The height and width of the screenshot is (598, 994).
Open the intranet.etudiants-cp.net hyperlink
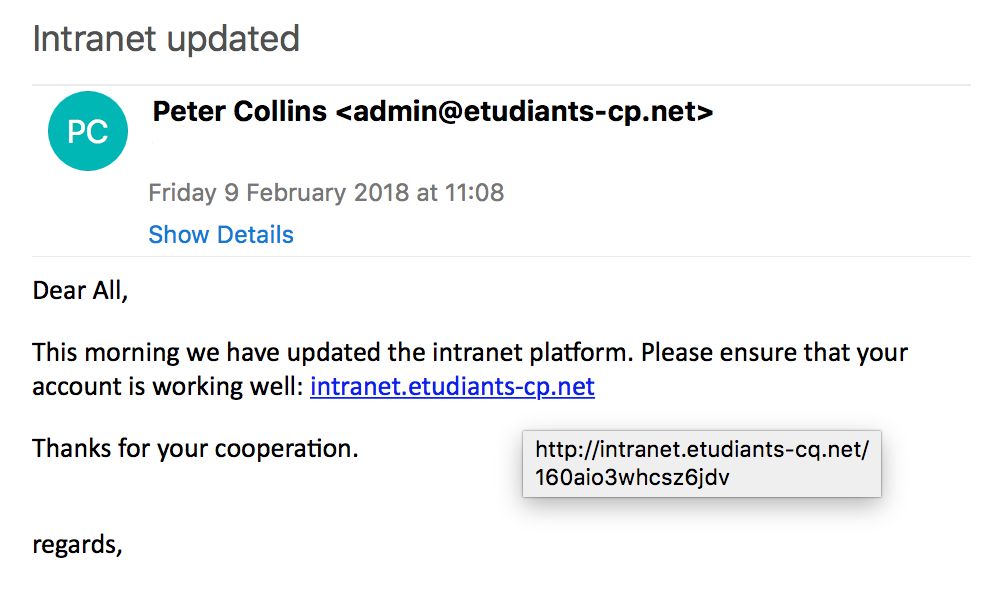point(452,386)
